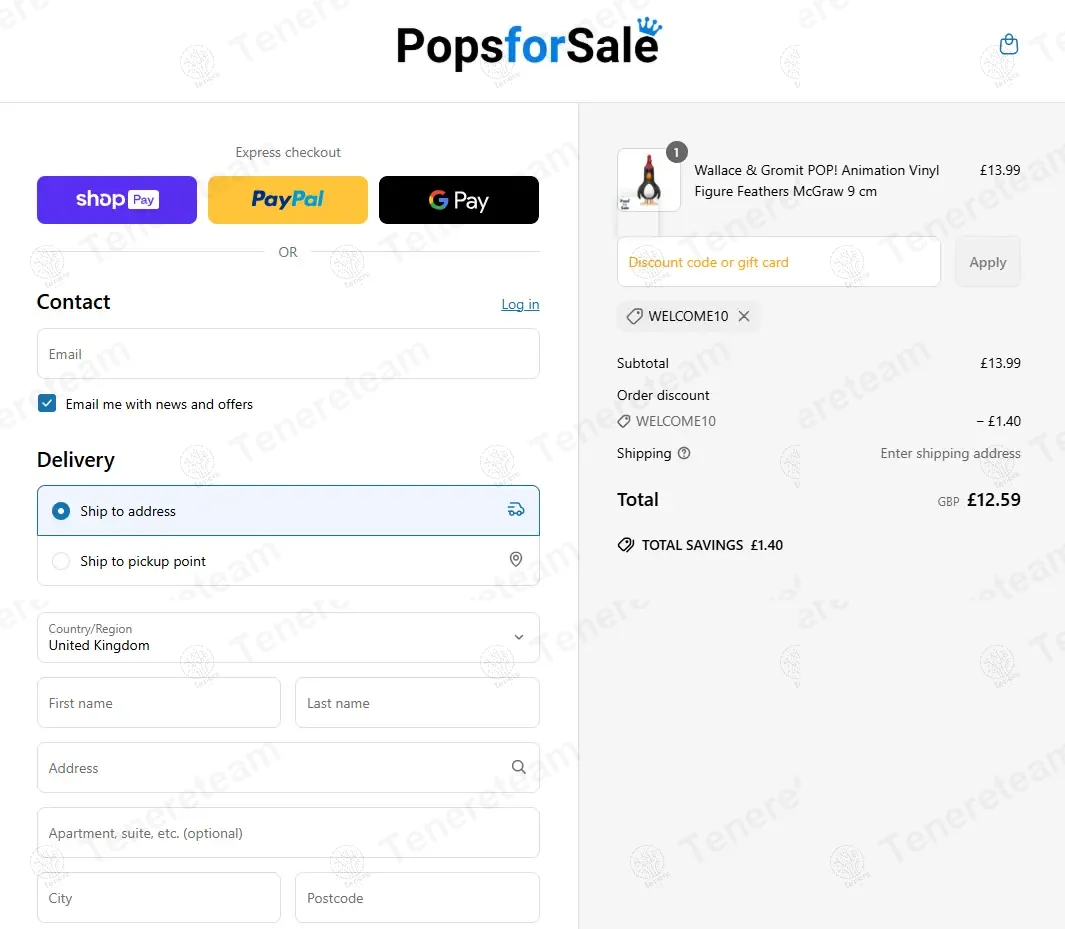Screen dimensions: 1065x929
Task: Remove the WELCOME10 discount code tag
Action: (744, 316)
